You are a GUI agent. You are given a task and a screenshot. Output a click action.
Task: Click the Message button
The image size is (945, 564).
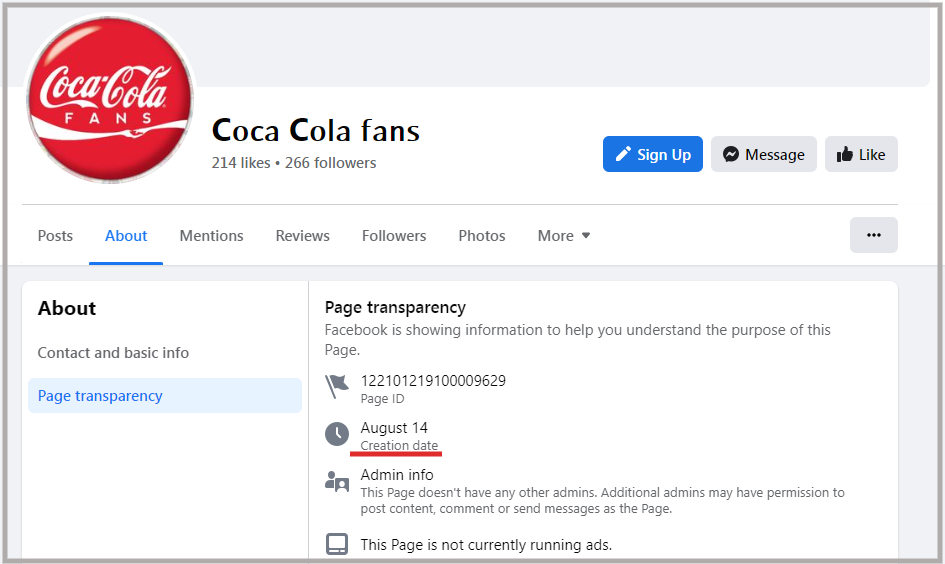point(764,154)
